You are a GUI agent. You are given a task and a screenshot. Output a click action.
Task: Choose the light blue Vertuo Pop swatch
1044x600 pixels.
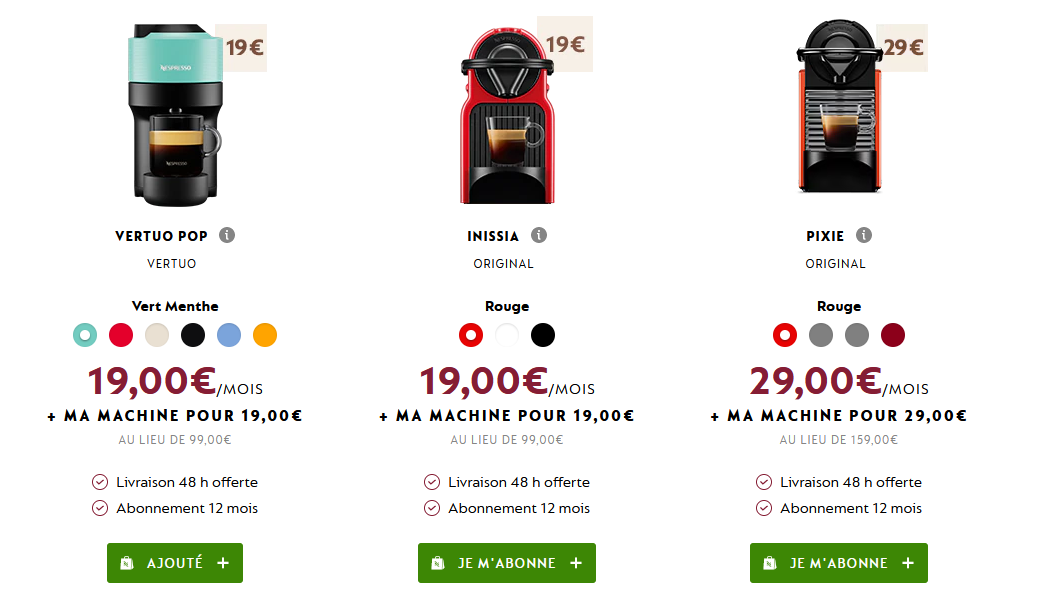click(229, 335)
